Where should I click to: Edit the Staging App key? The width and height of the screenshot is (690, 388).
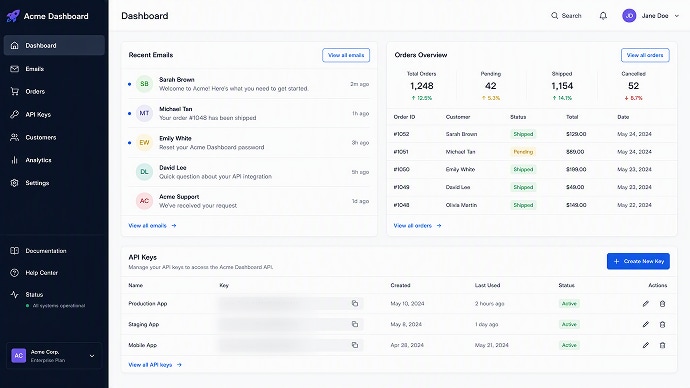point(646,324)
